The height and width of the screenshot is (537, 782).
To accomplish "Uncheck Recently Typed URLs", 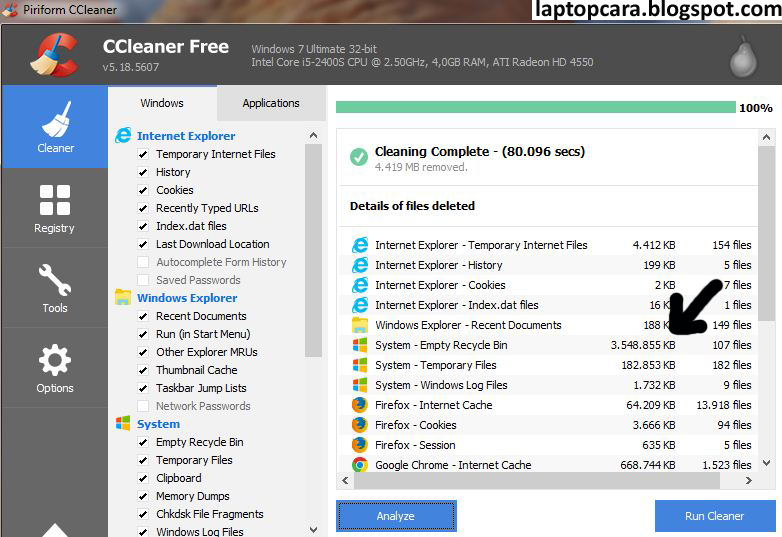I will point(143,208).
